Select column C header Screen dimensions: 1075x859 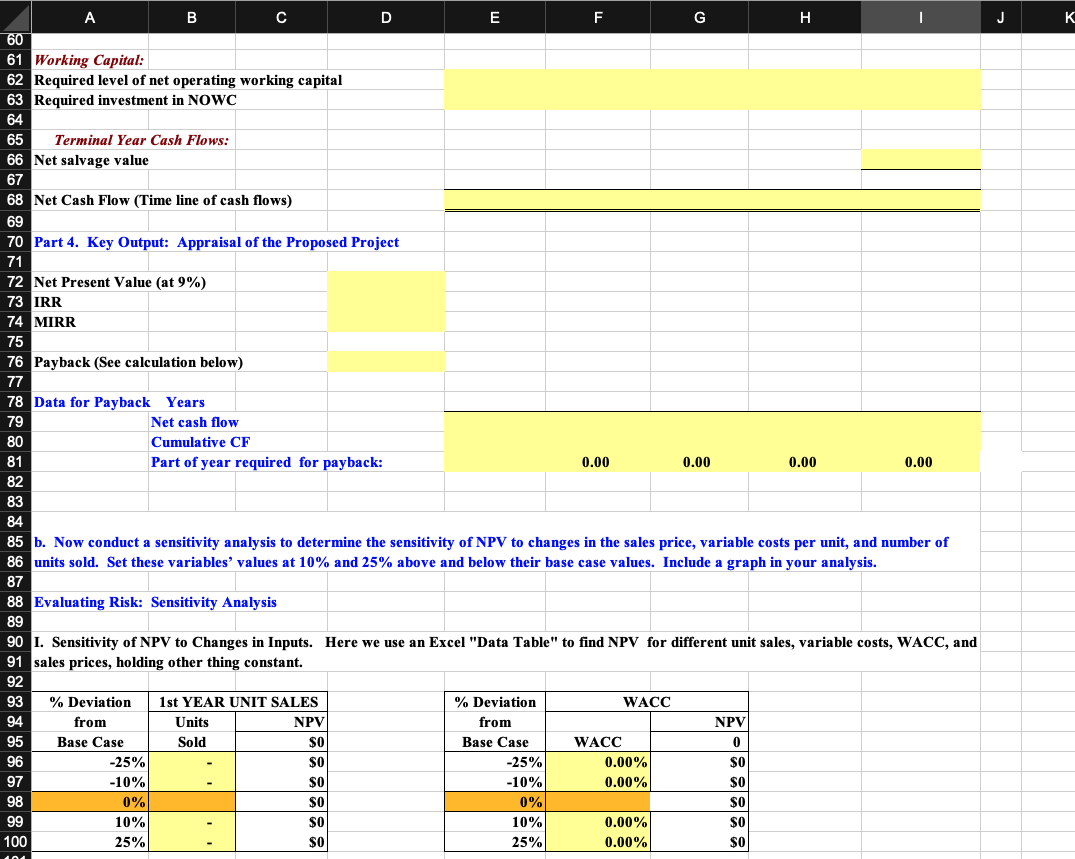click(x=281, y=17)
